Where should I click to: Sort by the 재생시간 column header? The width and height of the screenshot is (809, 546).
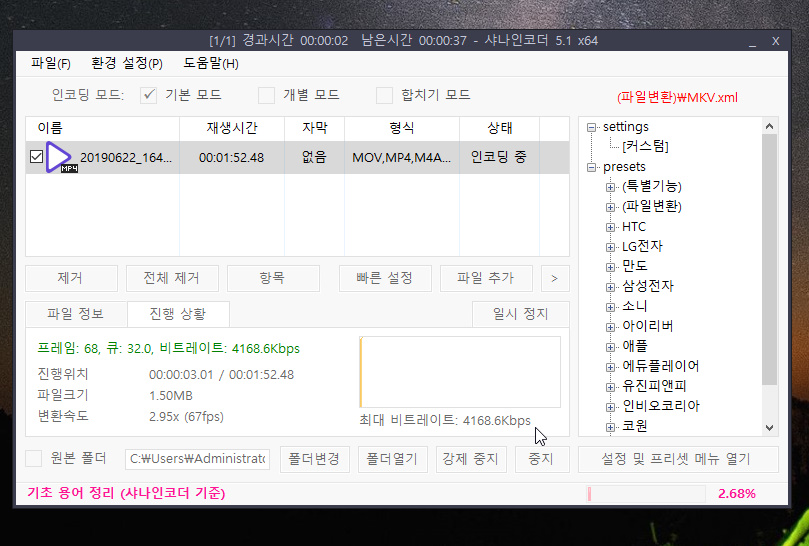(232, 128)
